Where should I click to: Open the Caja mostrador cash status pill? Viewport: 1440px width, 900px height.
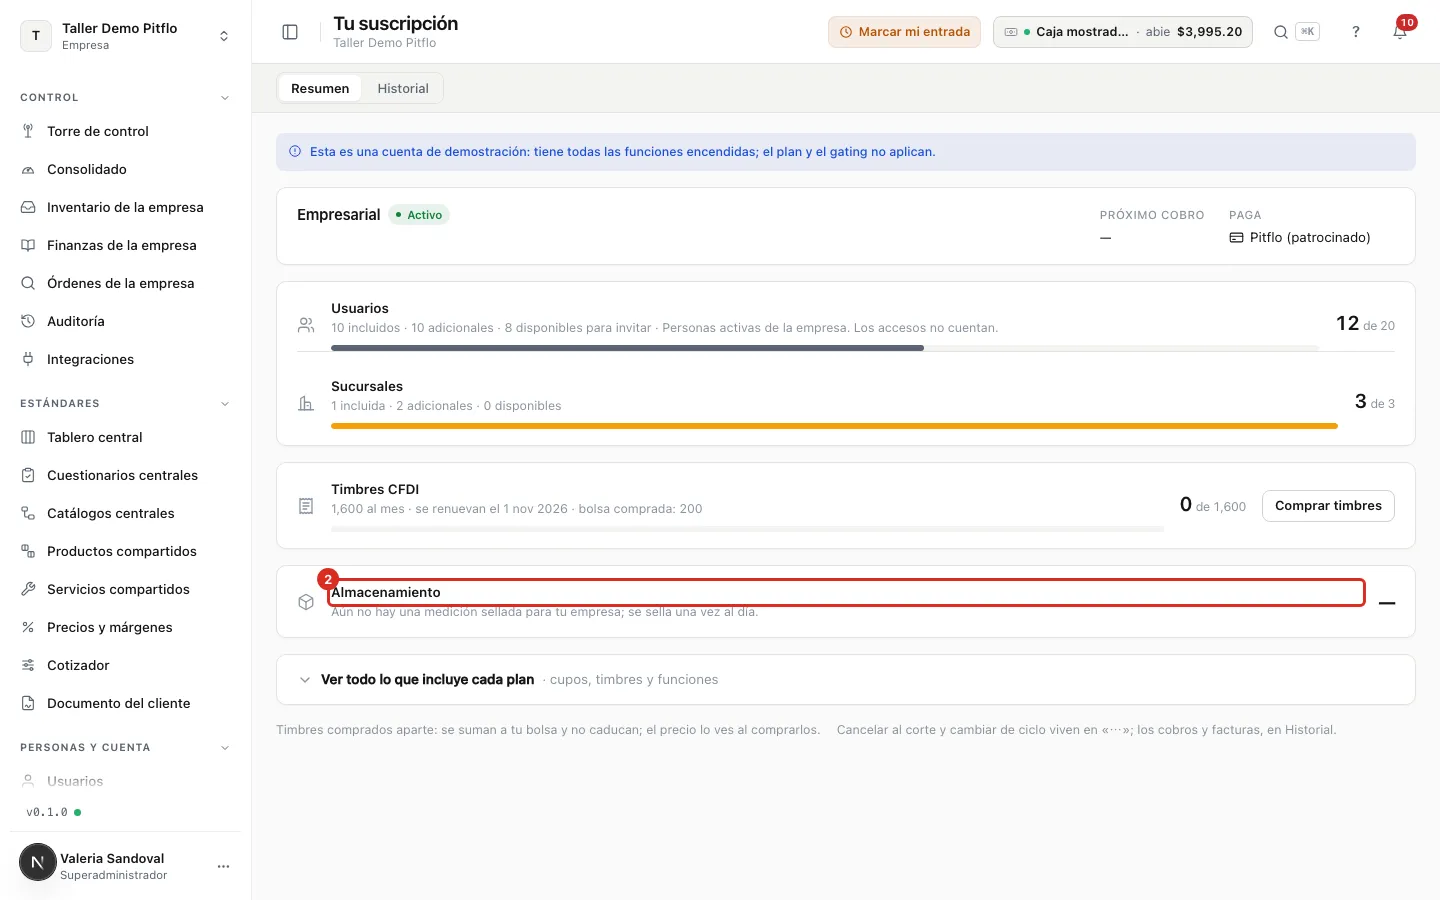click(1122, 32)
